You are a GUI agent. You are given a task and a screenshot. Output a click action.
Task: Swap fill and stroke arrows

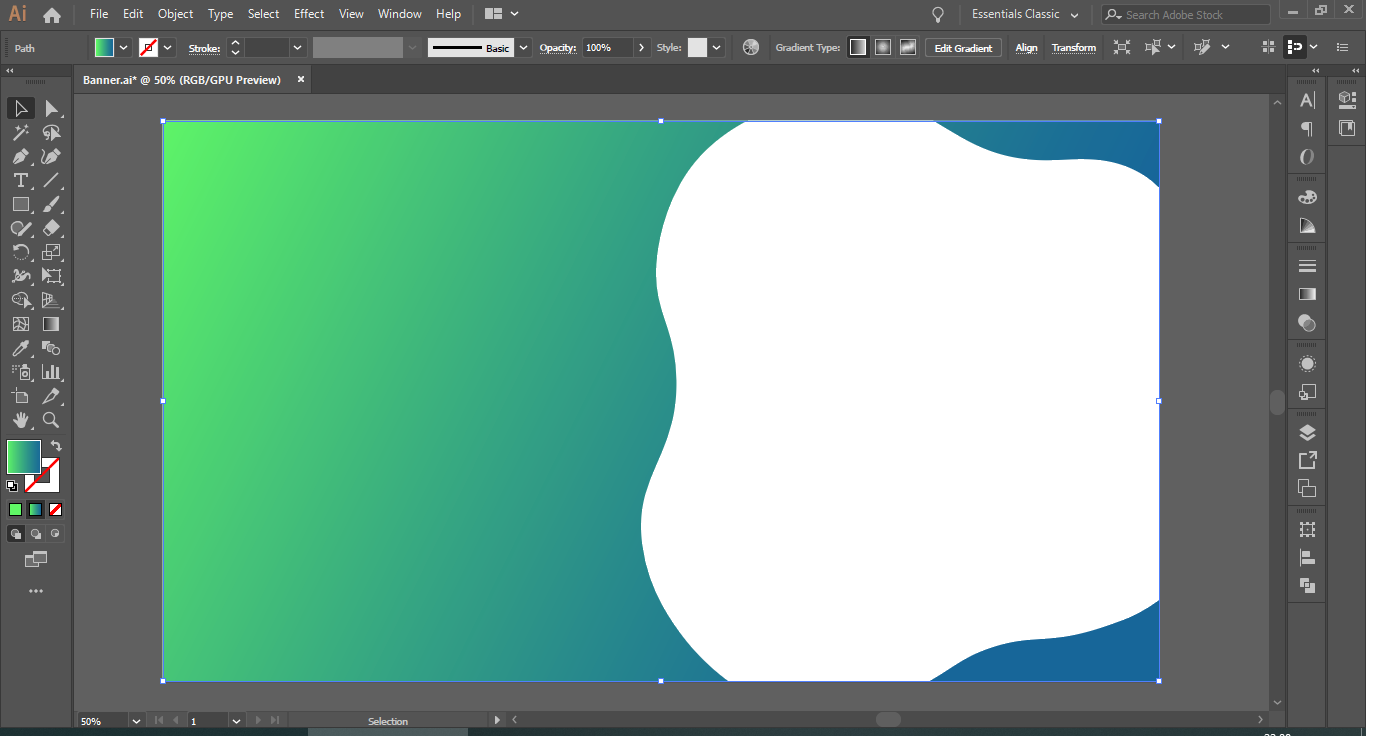56,446
